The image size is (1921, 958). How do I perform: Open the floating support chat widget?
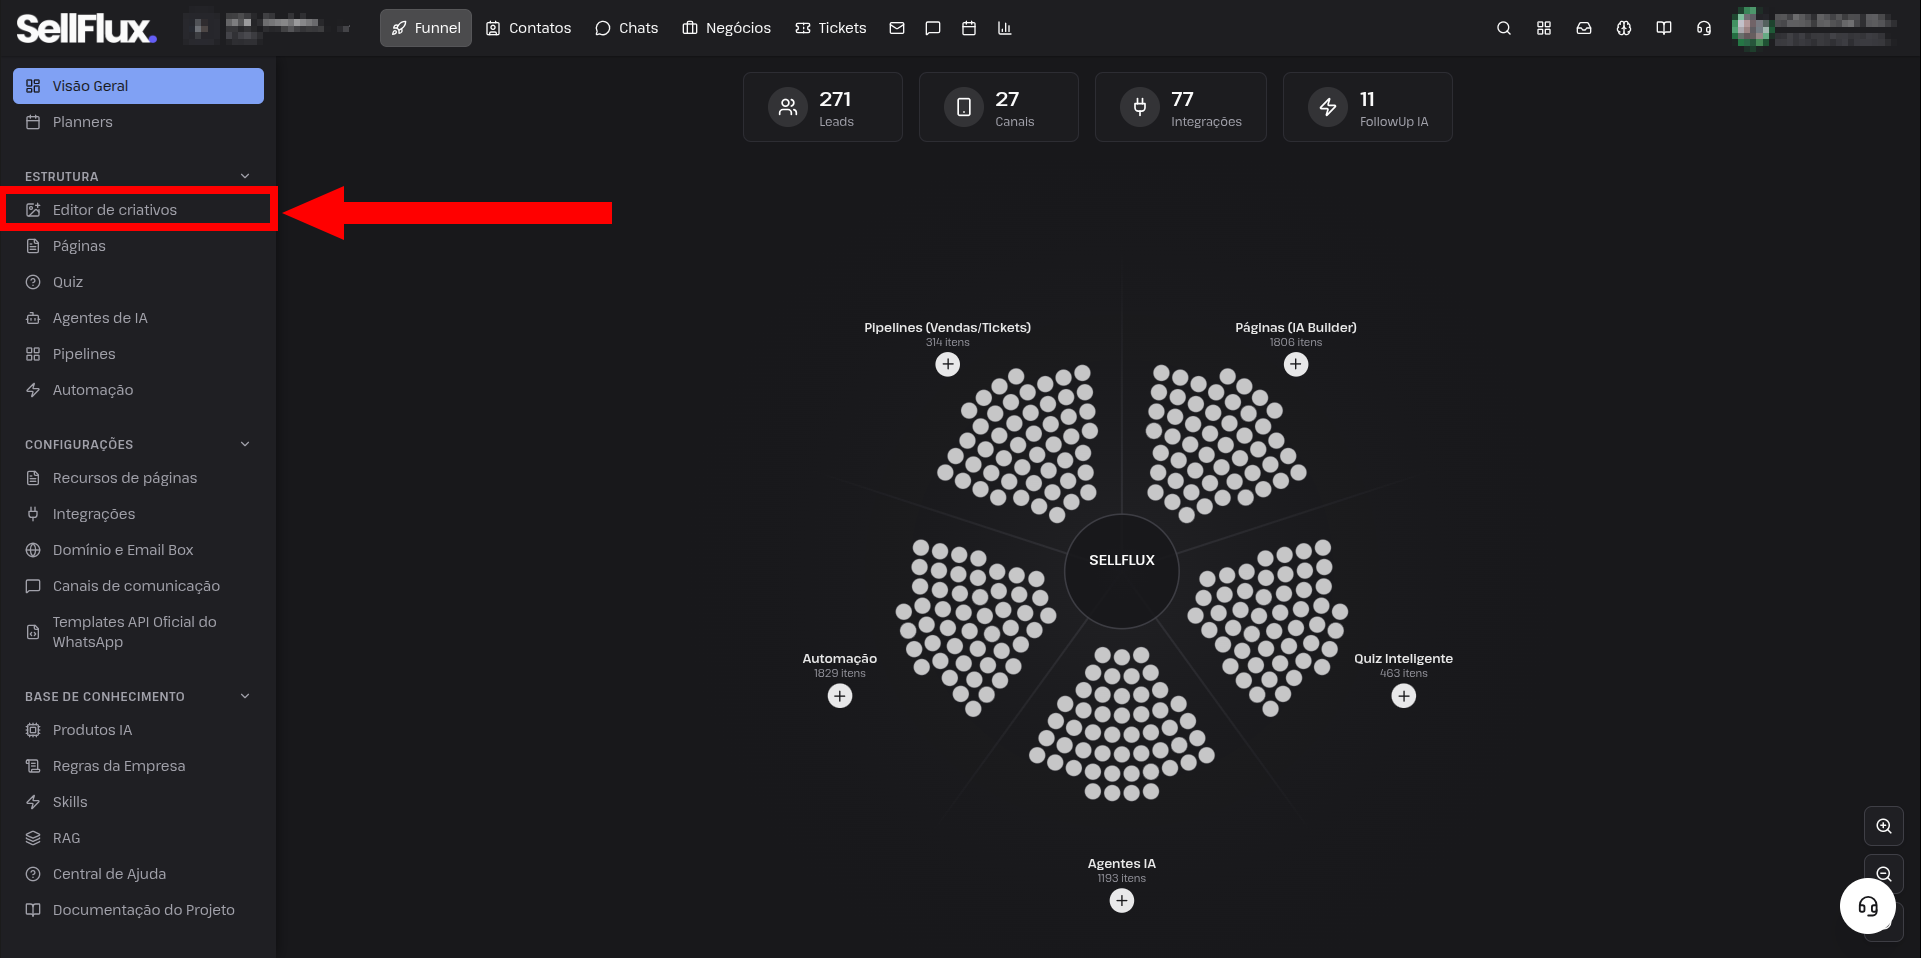1868,906
